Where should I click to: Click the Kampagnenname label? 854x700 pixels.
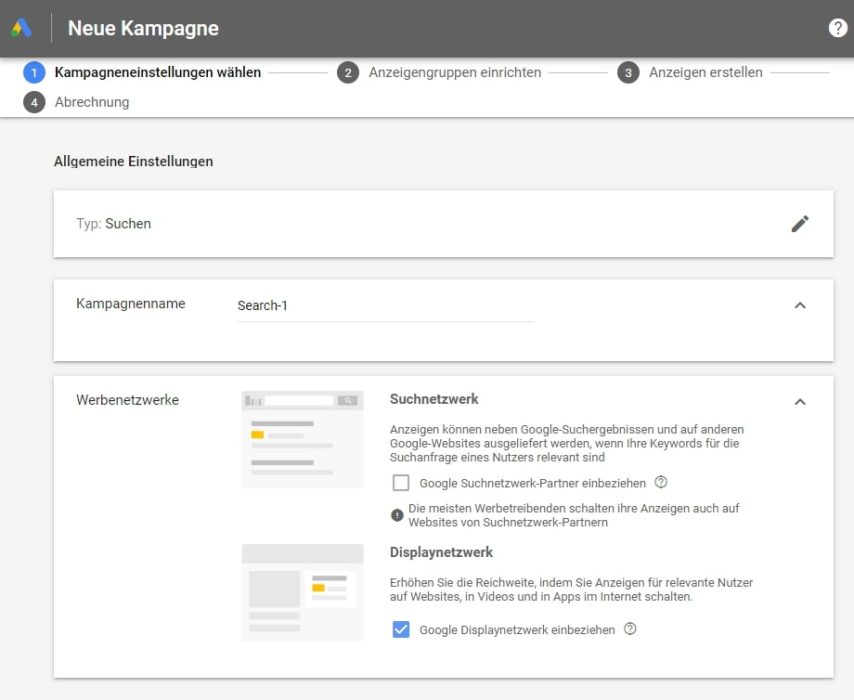point(131,303)
